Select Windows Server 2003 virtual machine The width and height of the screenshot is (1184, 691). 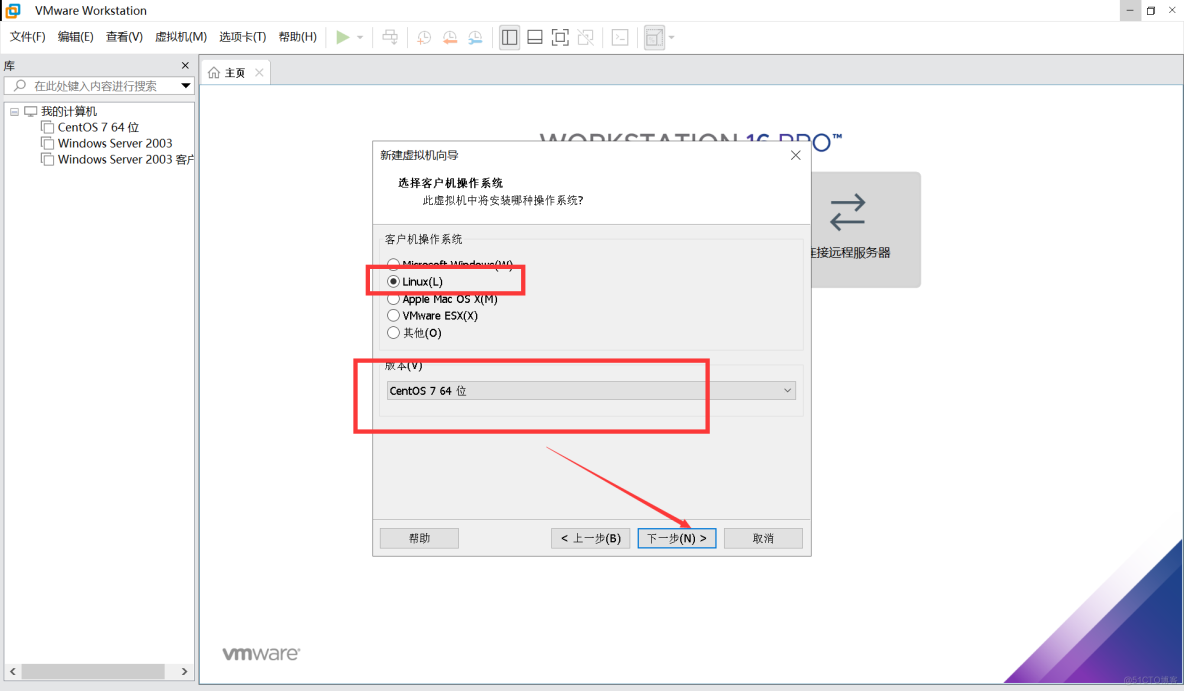[x=115, y=143]
